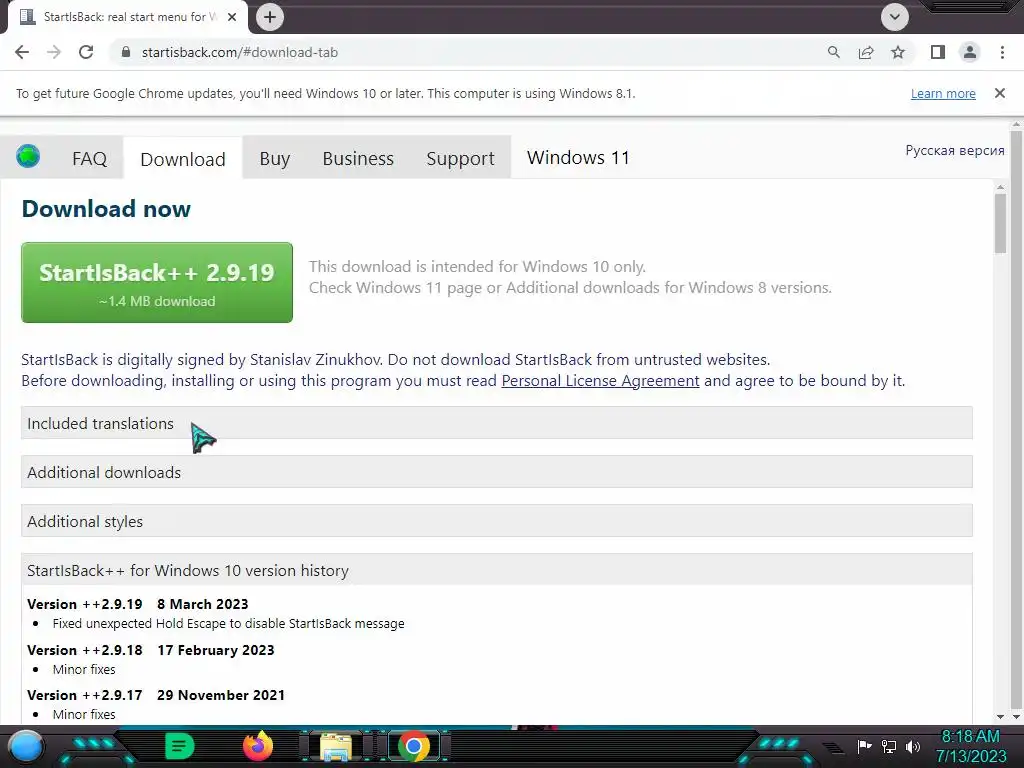Click the browser forward arrow
The width and height of the screenshot is (1024, 768).
click(54, 52)
